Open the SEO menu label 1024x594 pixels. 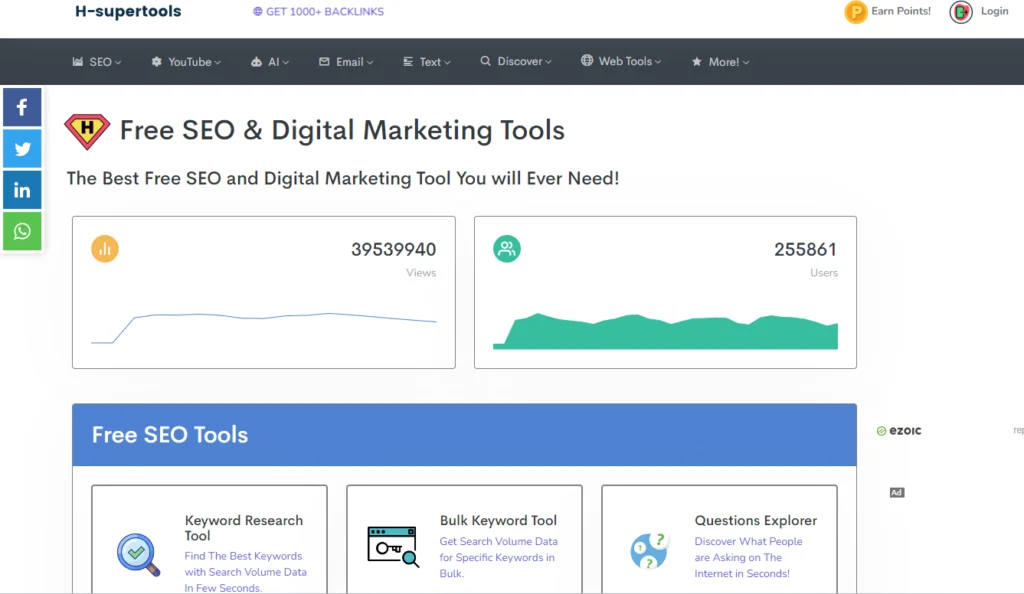point(101,62)
